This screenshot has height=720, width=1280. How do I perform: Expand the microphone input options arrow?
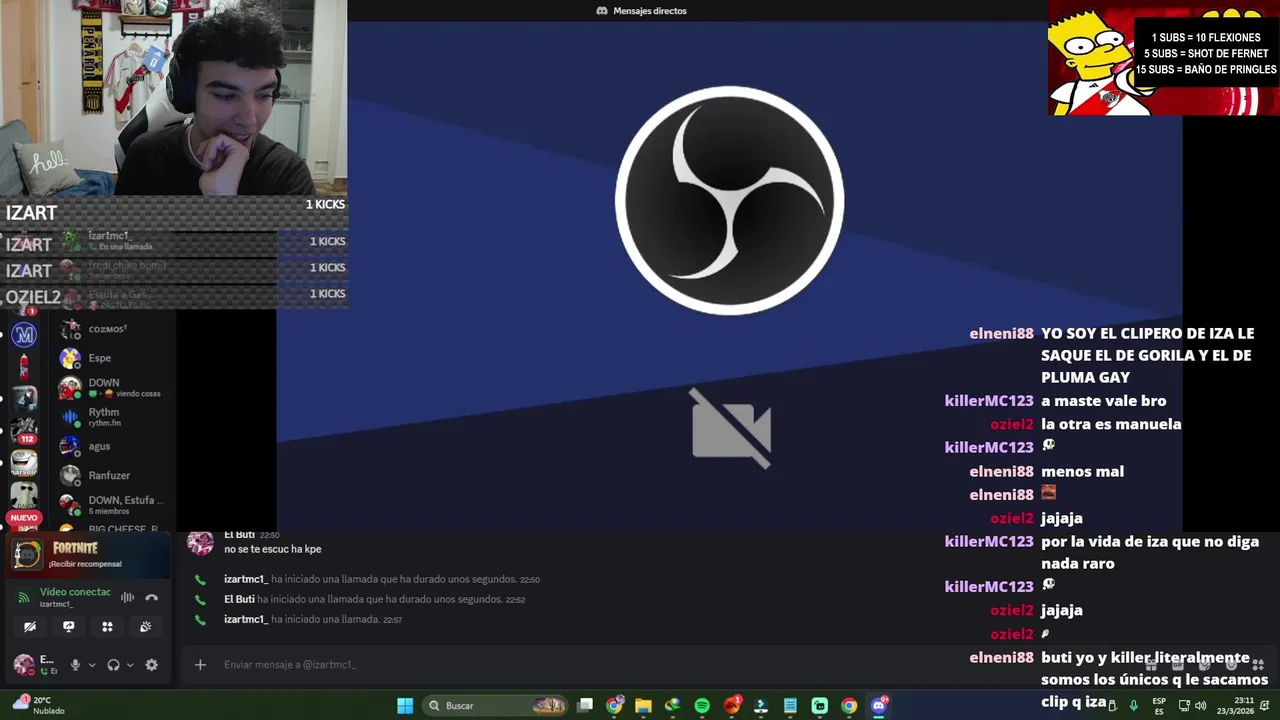coord(92,665)
